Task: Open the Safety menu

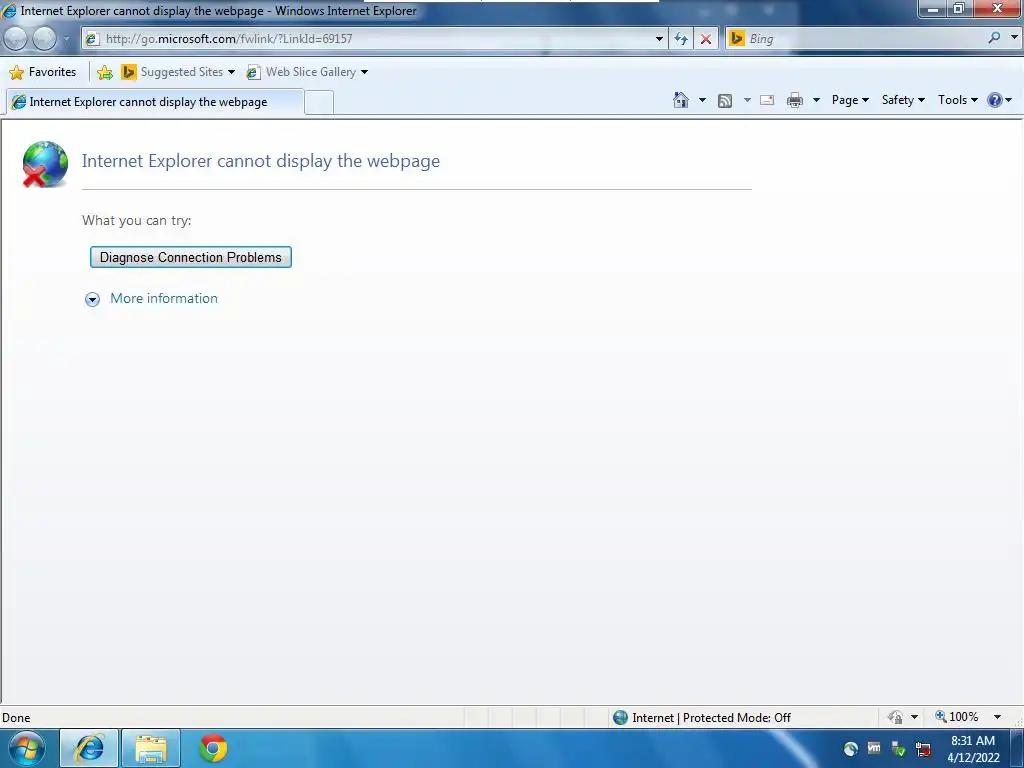Action: [903, 100]
